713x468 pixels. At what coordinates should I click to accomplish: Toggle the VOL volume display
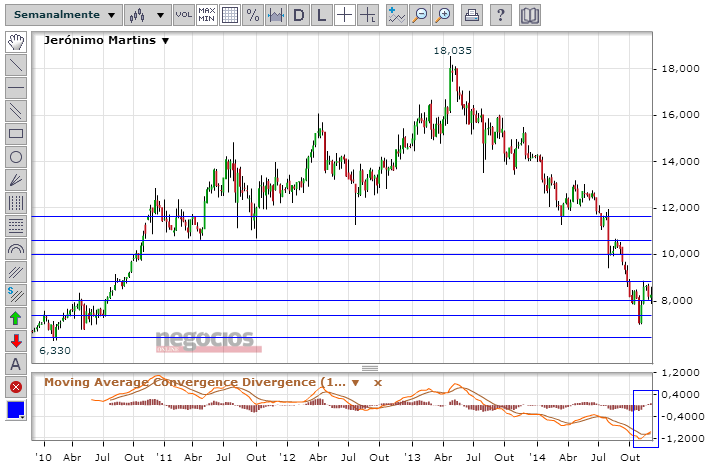(x=184, y=15)
